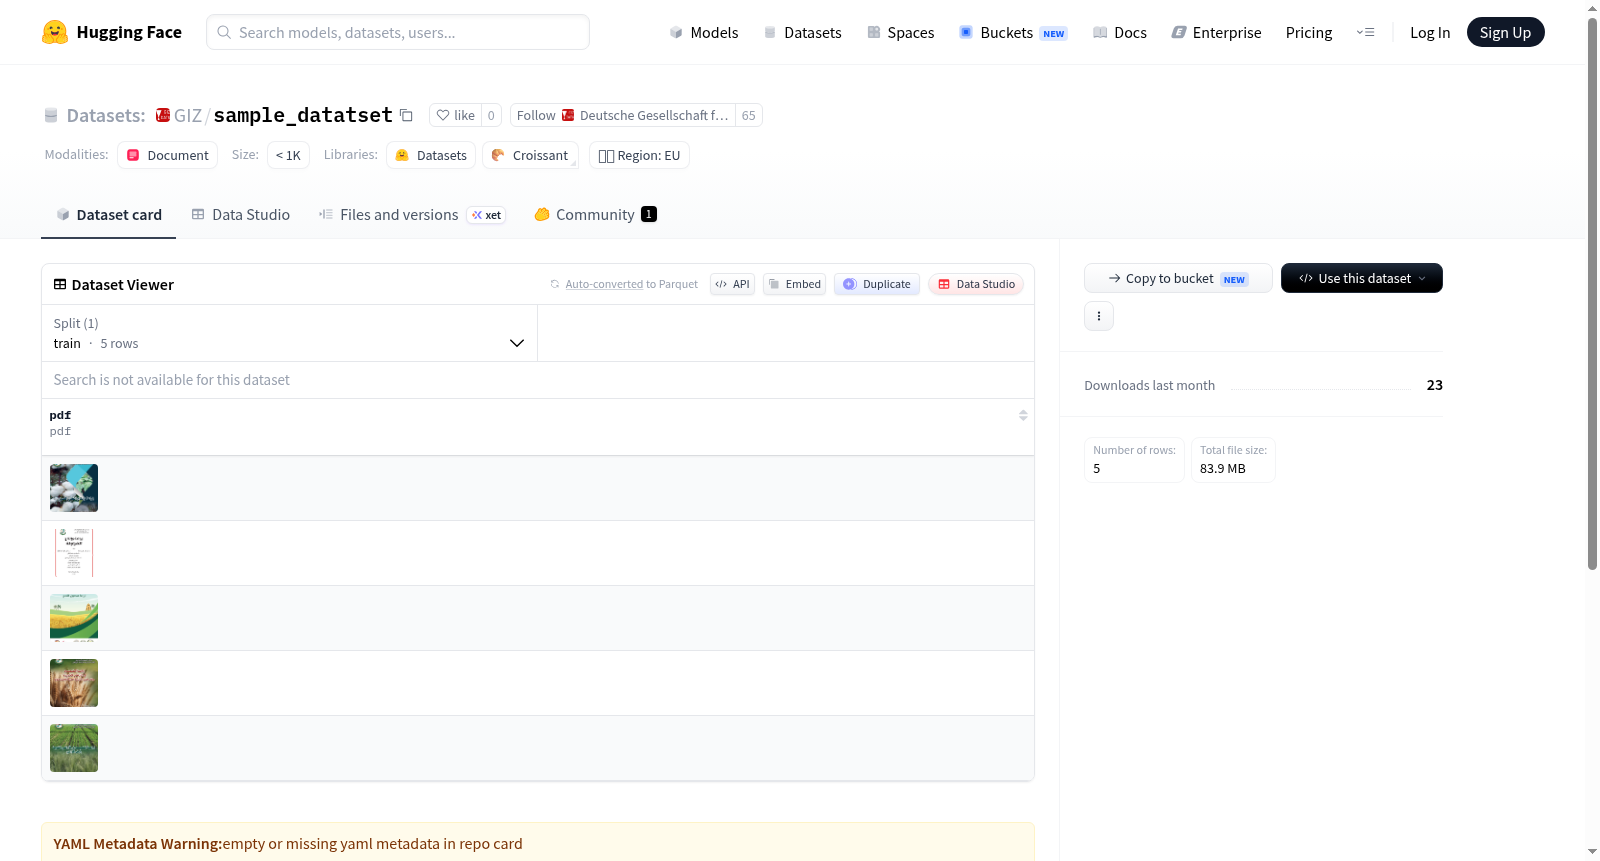Open the third pdf thumbnail with yellow field

click(x=74, y=618)
